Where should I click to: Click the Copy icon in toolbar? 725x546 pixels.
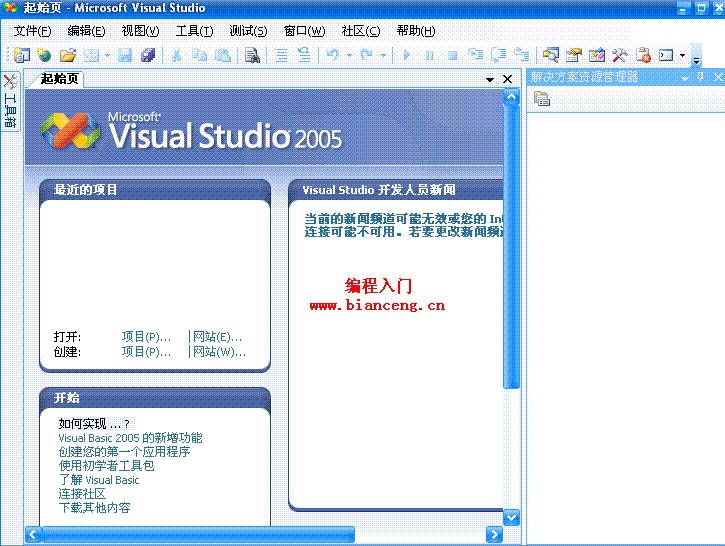click(x=199, y=55)
